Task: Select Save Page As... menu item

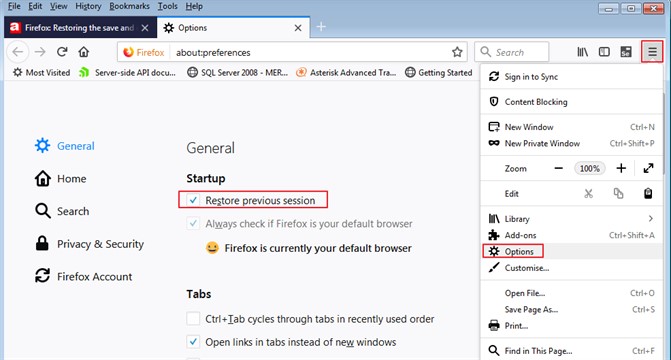Action: click(x=571, y=309)
